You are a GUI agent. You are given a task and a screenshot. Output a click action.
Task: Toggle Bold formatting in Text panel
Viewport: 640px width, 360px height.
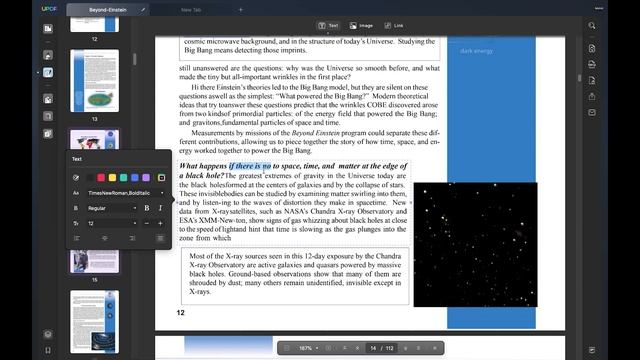click(x=147, y=208)
